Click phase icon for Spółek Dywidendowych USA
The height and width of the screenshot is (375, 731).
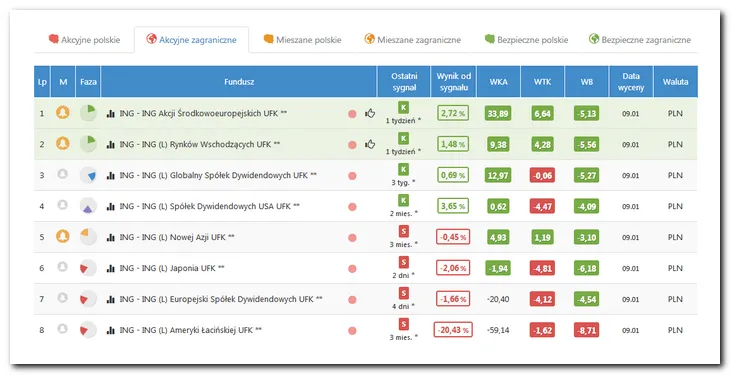tap(88, 206)
